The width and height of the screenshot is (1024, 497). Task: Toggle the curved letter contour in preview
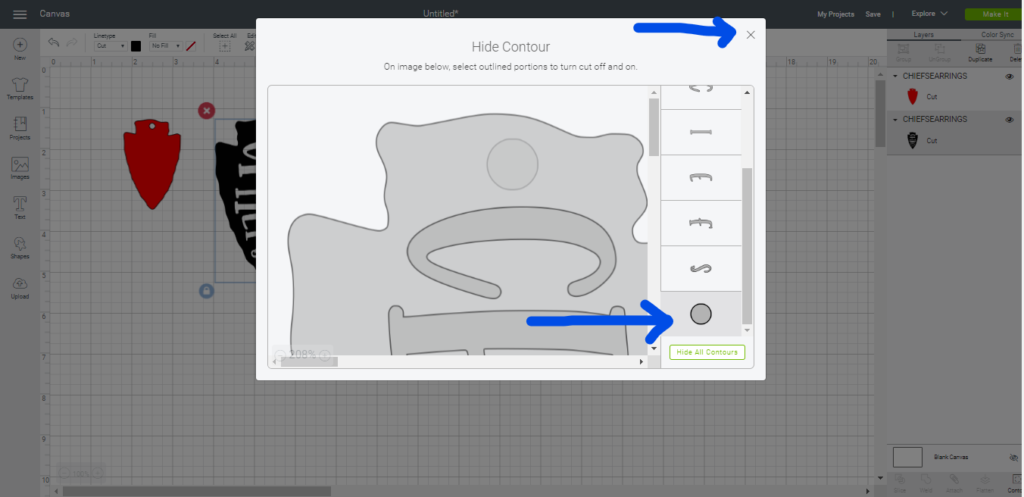(x=511, y=253)
